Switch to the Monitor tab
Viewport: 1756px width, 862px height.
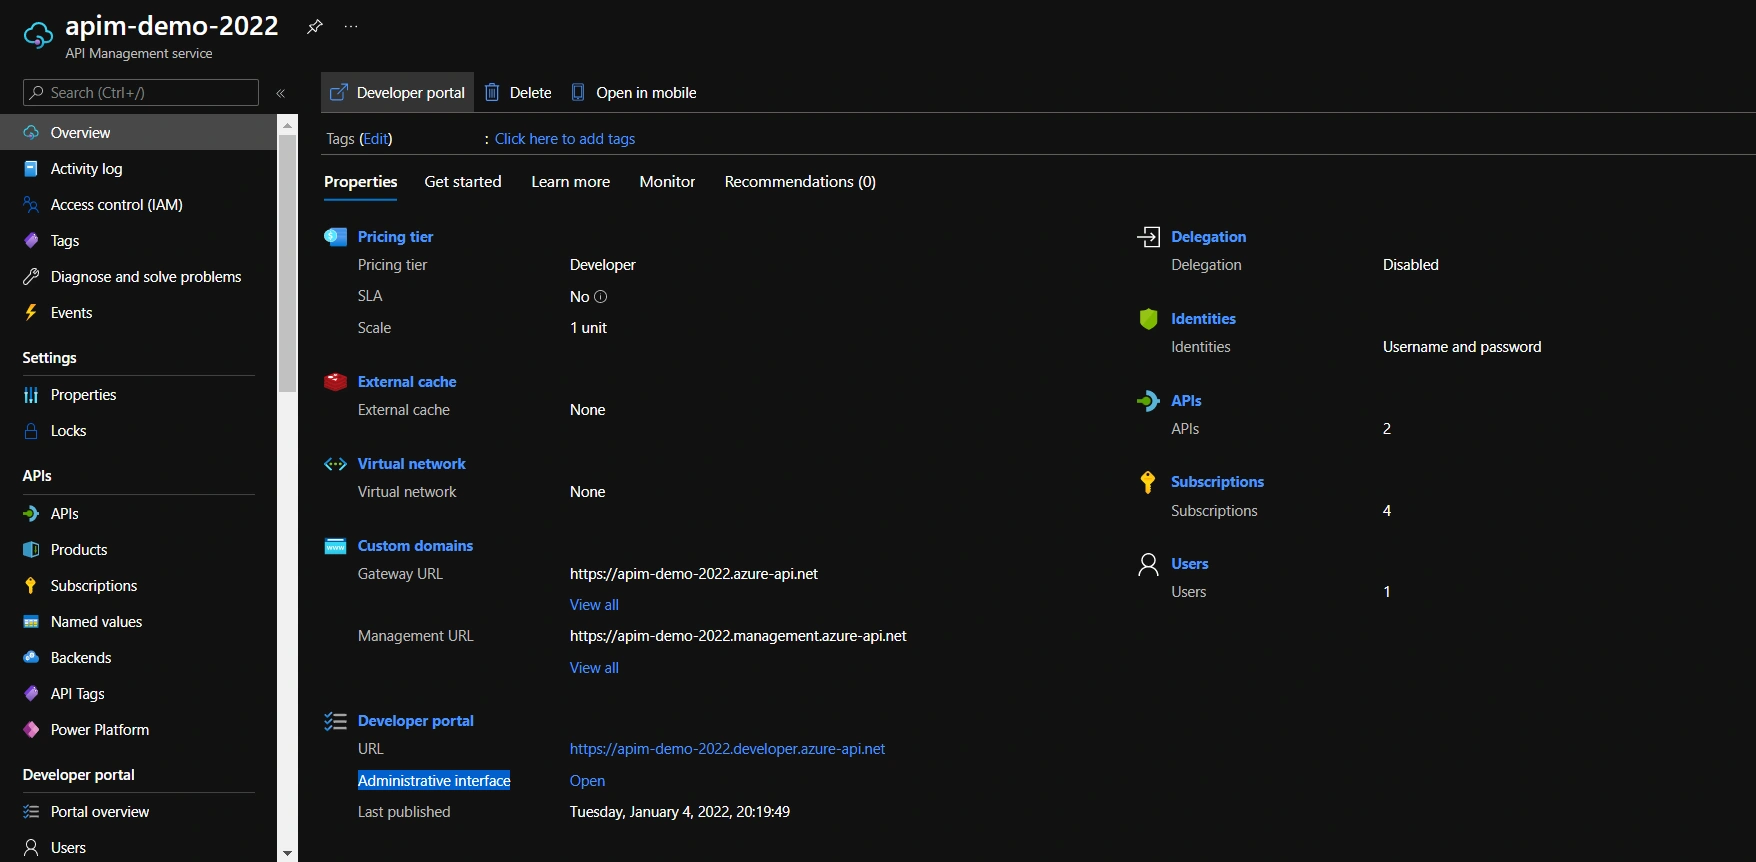tap(667, 182)
